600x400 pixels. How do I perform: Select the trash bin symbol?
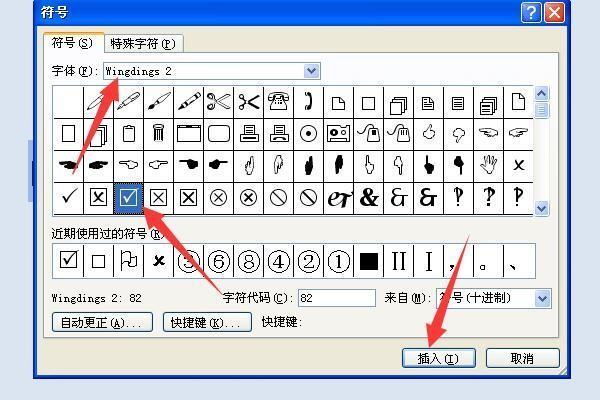[158, 134]
